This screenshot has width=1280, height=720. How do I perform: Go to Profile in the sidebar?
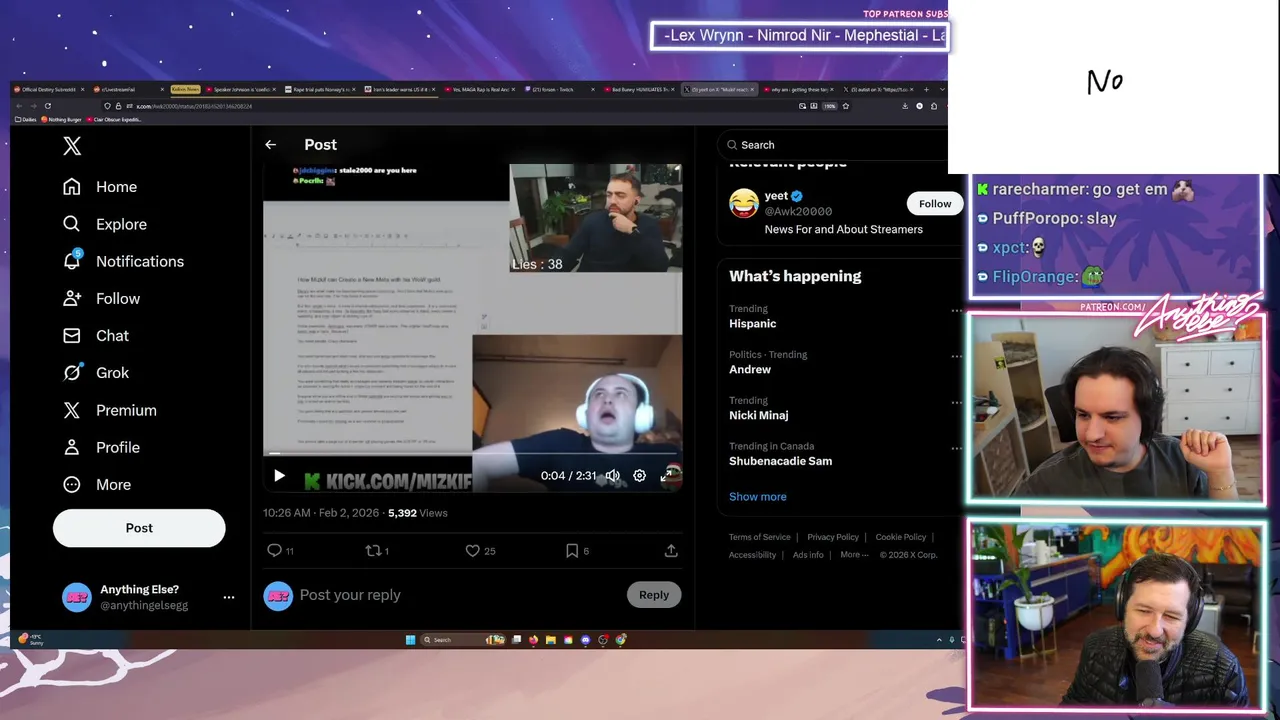101,447
